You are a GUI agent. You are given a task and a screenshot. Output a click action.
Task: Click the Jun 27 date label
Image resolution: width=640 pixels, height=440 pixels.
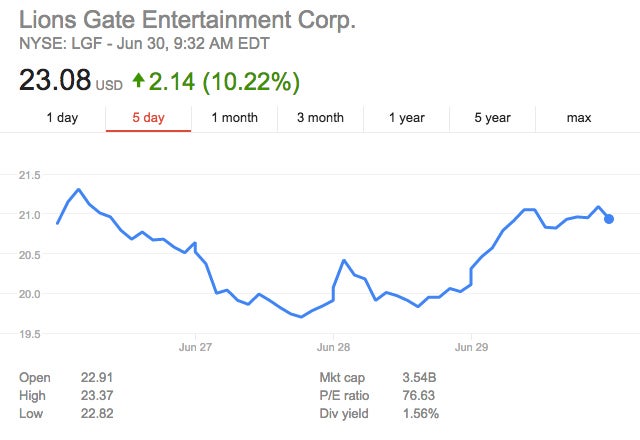click(194, 348)
